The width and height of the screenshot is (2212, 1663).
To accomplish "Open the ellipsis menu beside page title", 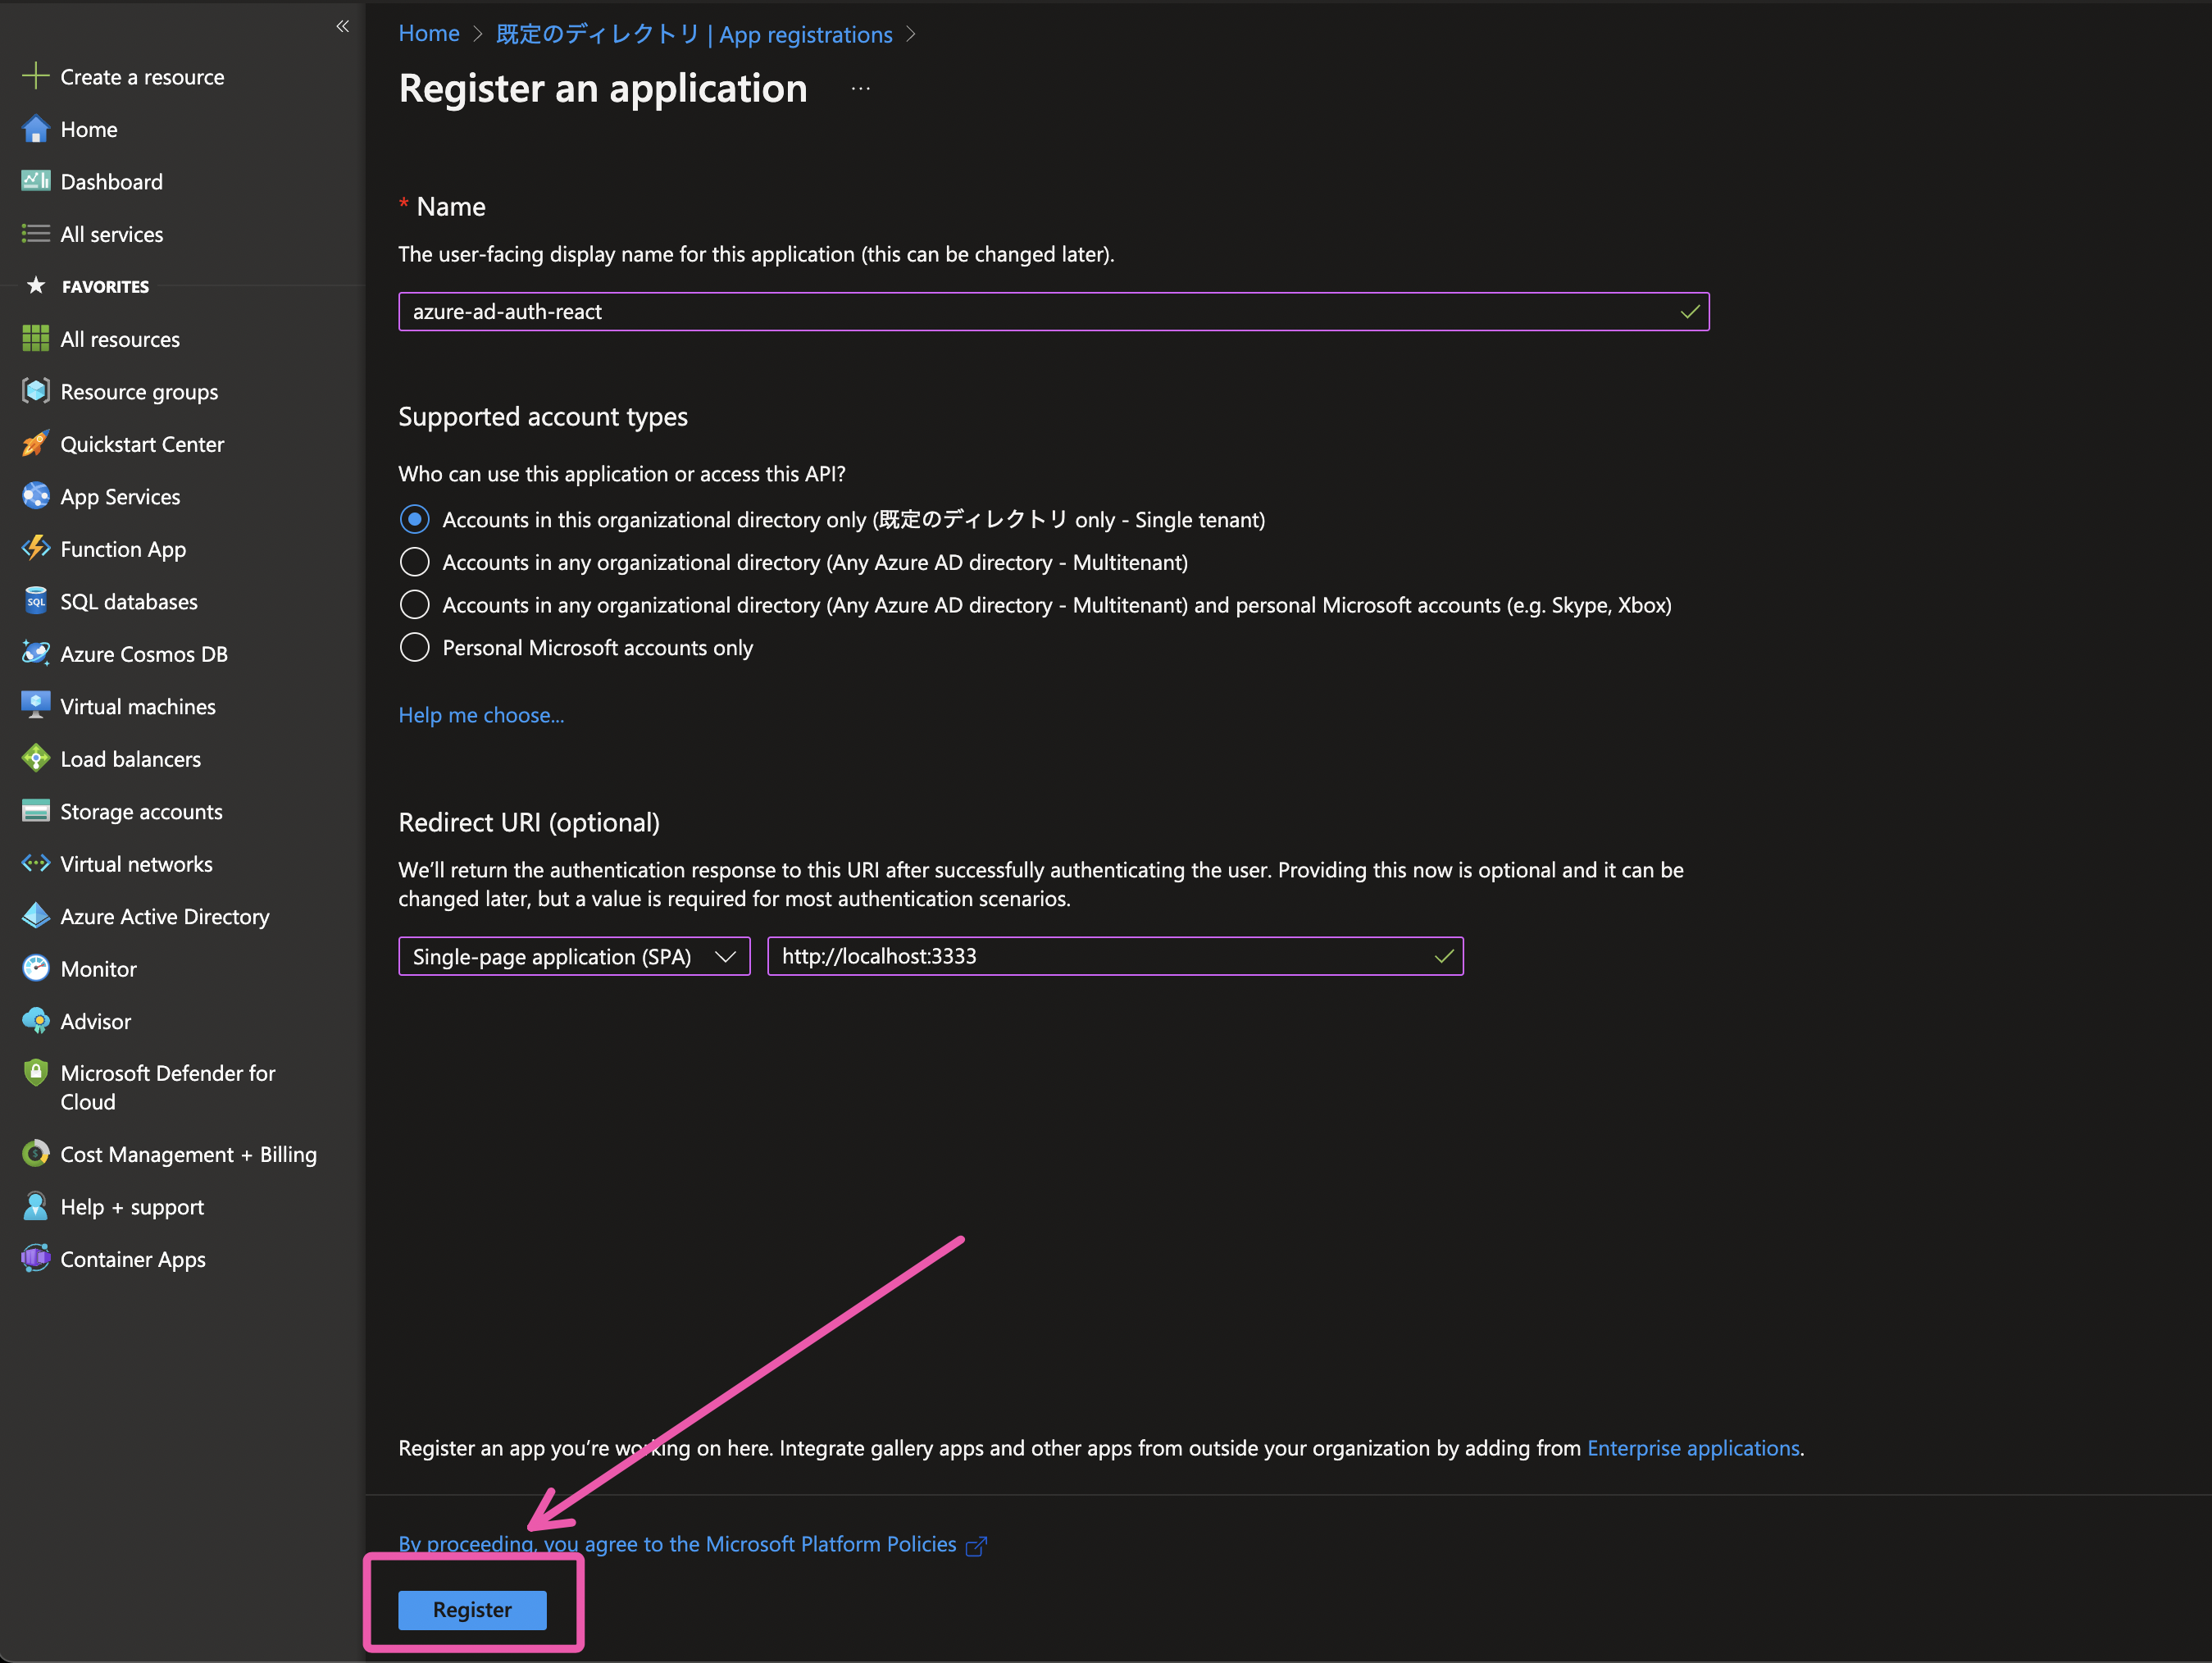I will coord(860,89).
